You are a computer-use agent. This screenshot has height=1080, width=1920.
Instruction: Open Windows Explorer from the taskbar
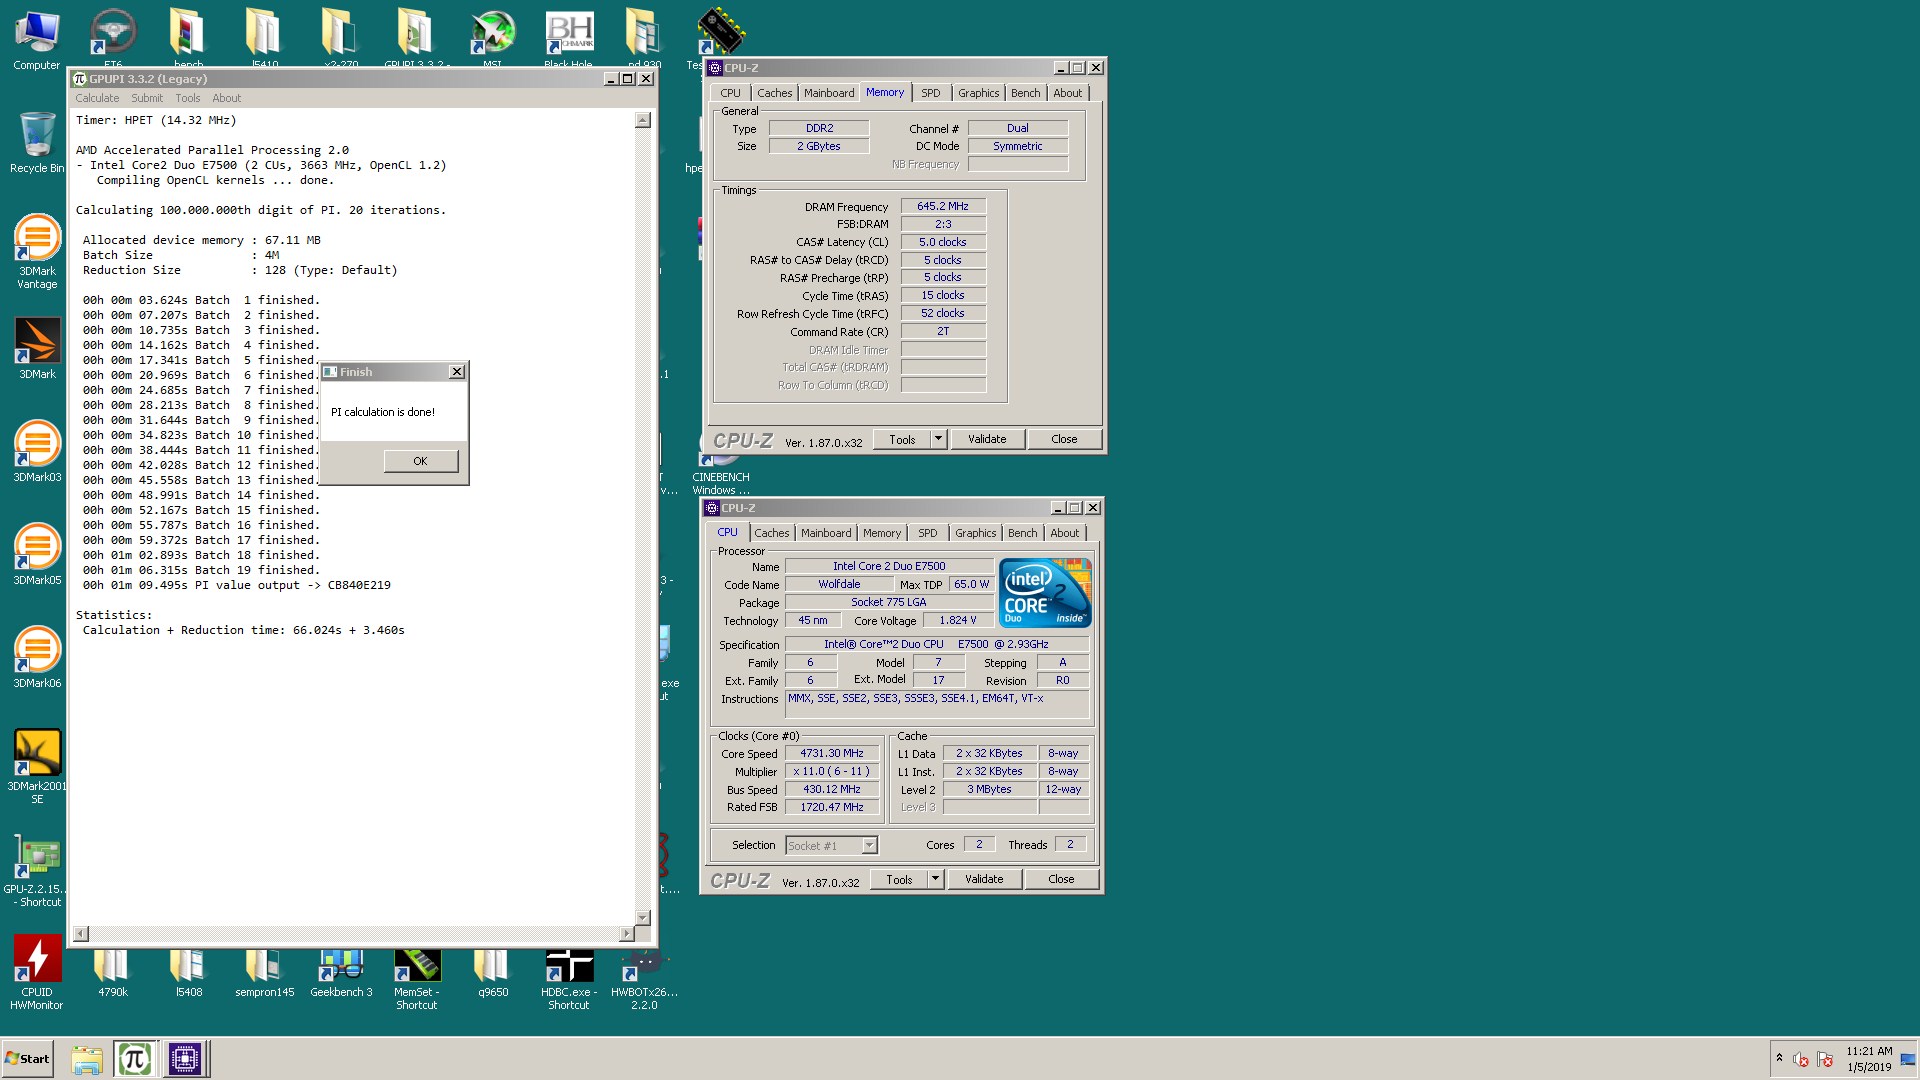pos(87,1058)
